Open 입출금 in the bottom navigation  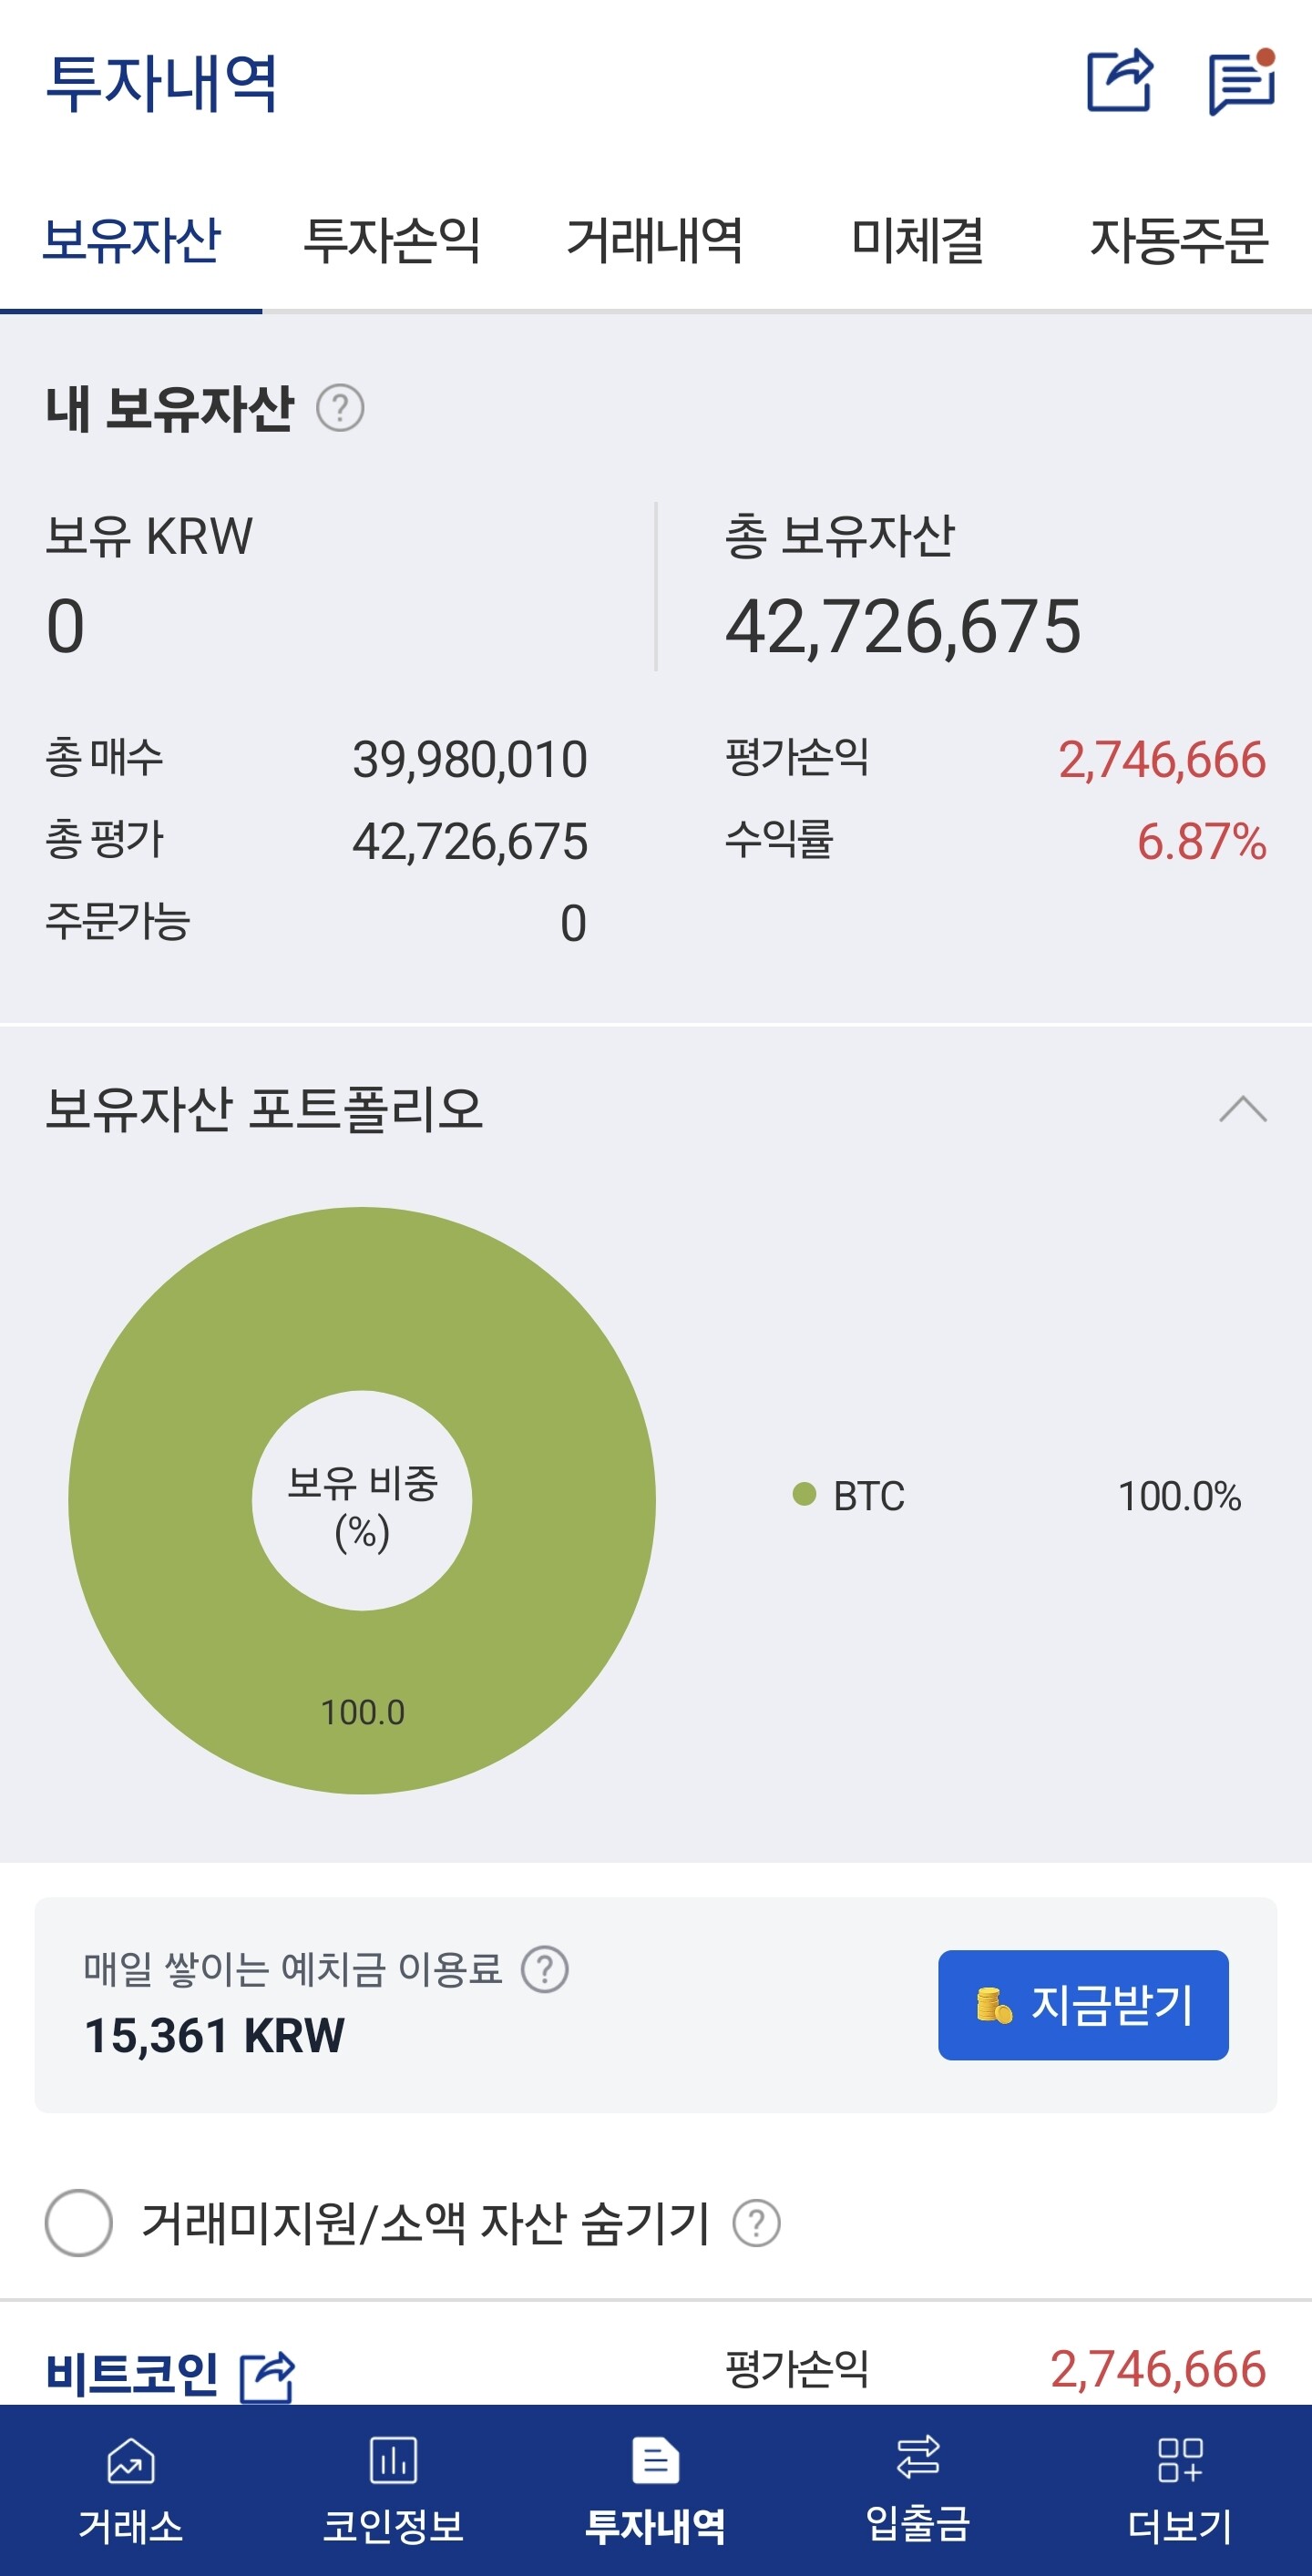coord(918,2490)
